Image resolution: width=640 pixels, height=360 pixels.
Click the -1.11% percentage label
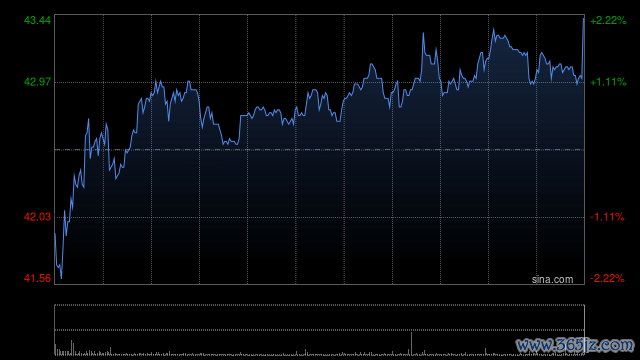point(607,217)
